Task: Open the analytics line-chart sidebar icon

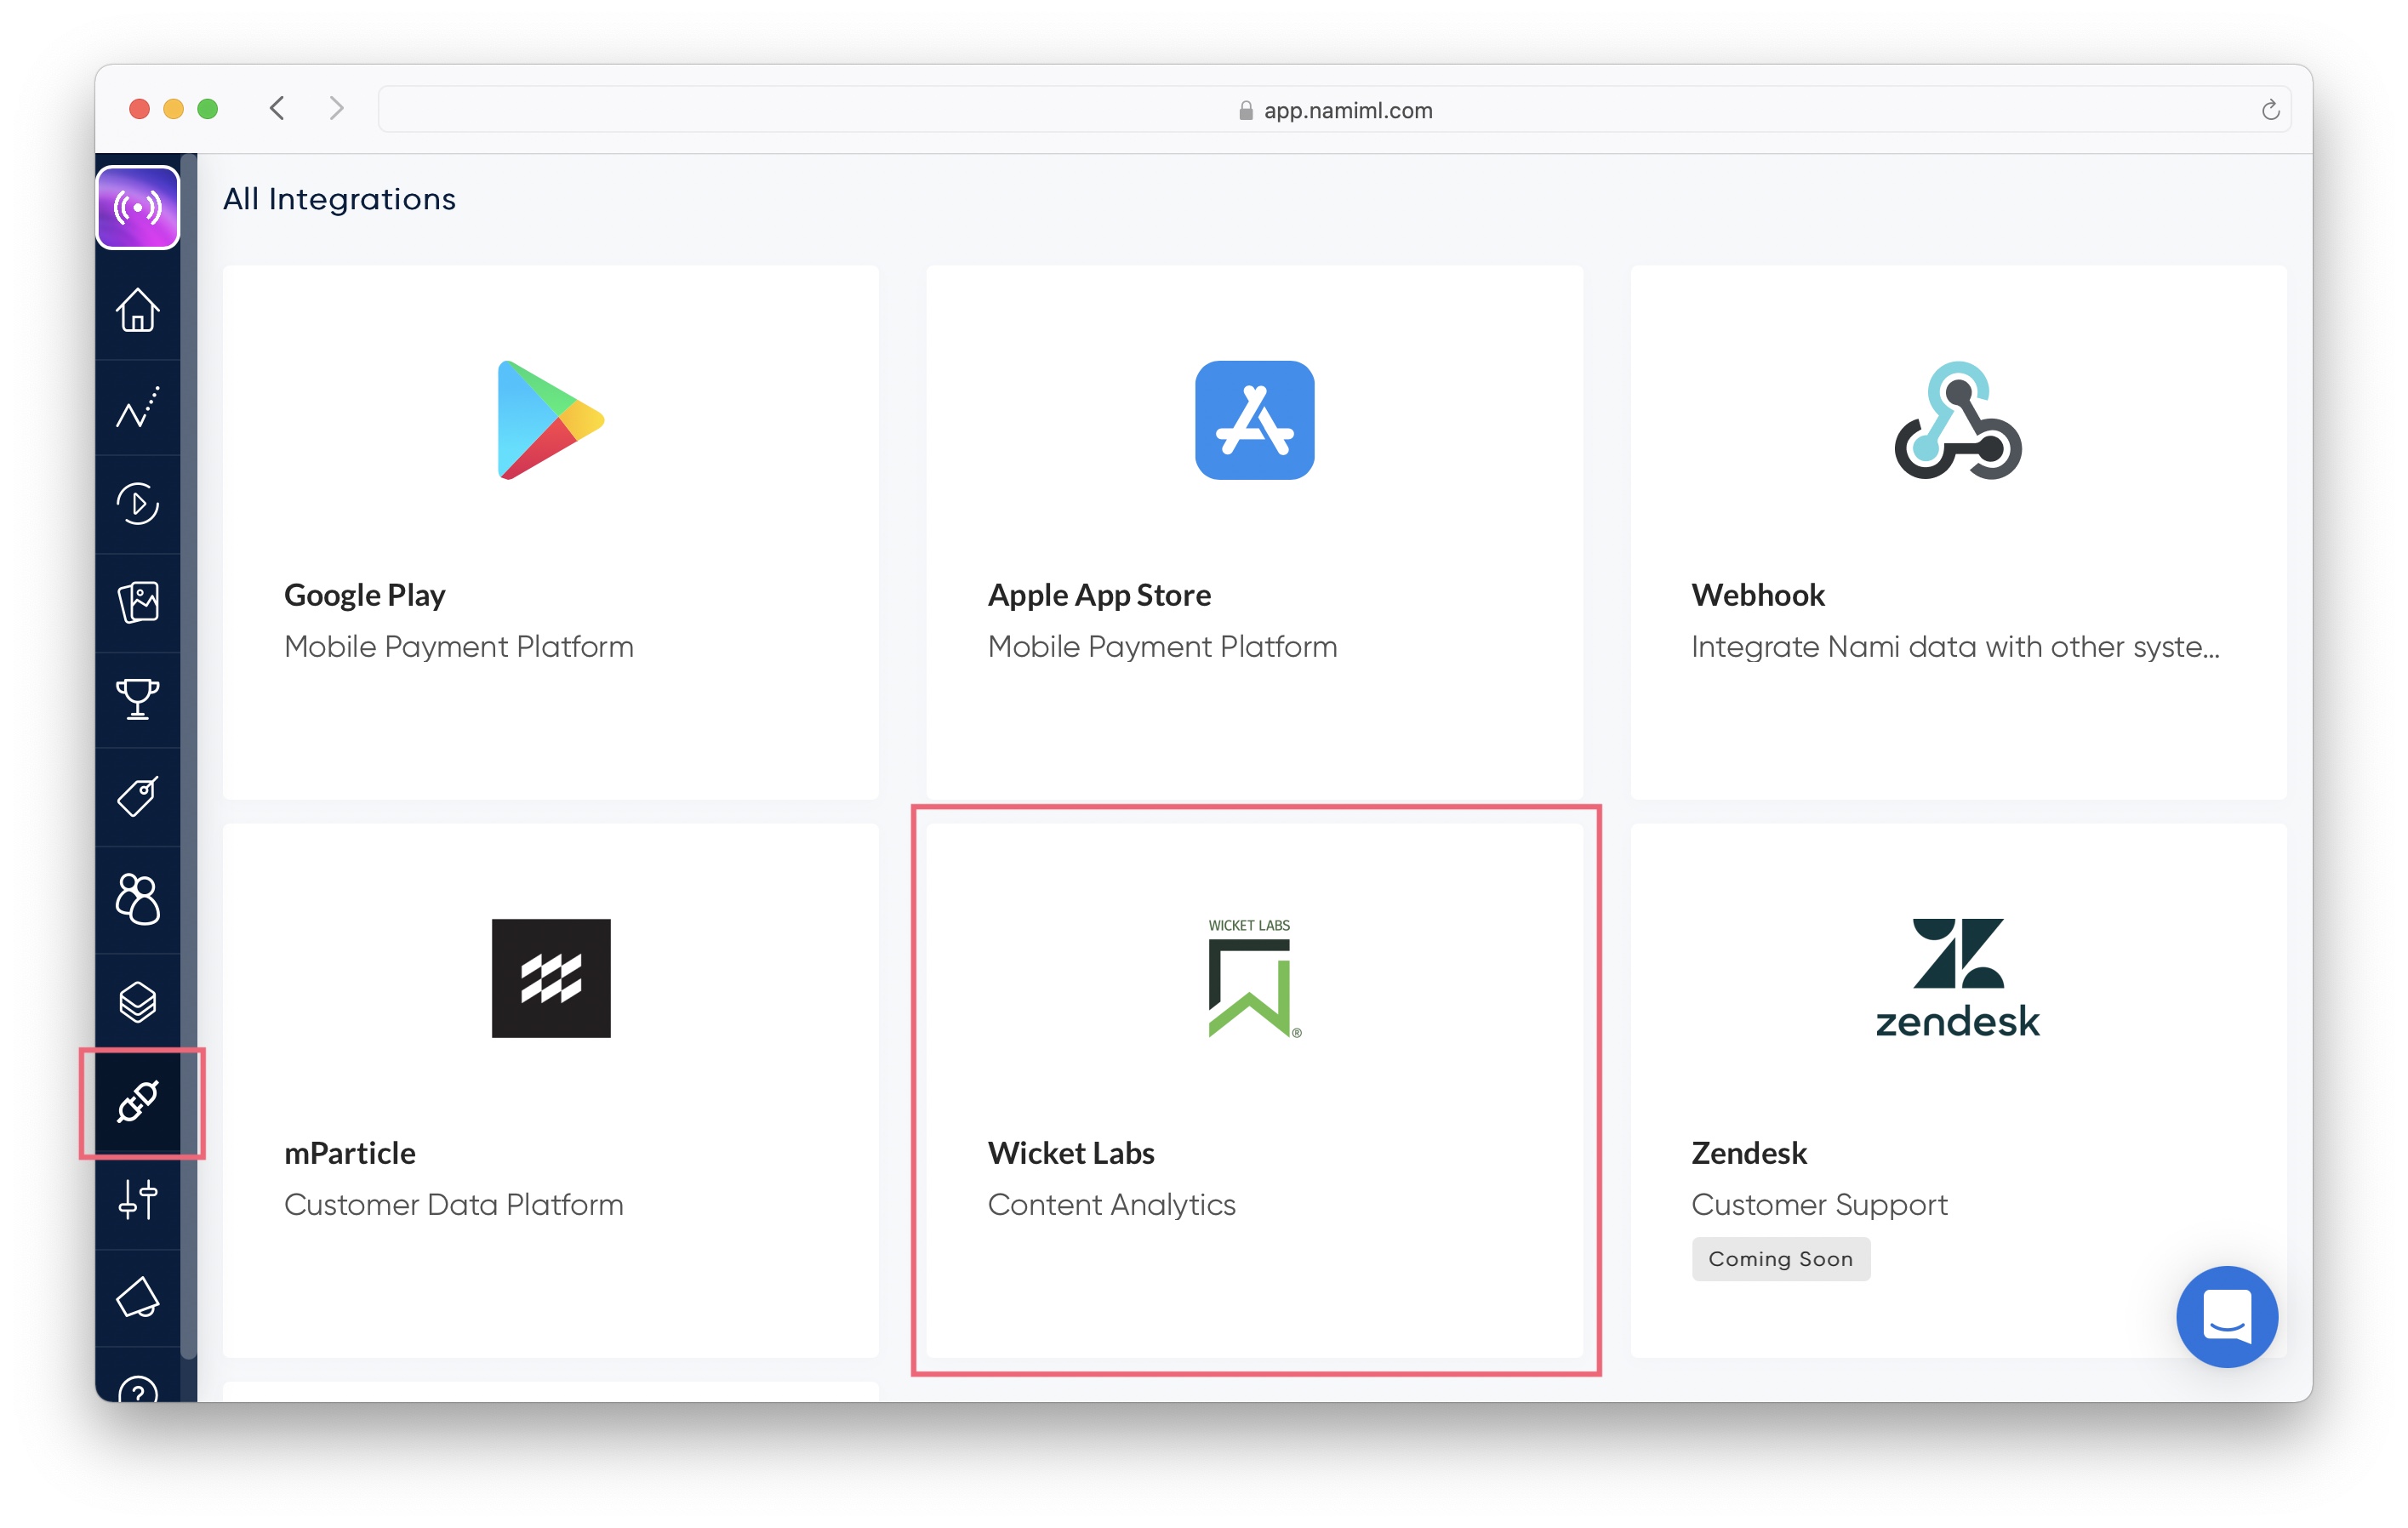Action: (138, 407)
